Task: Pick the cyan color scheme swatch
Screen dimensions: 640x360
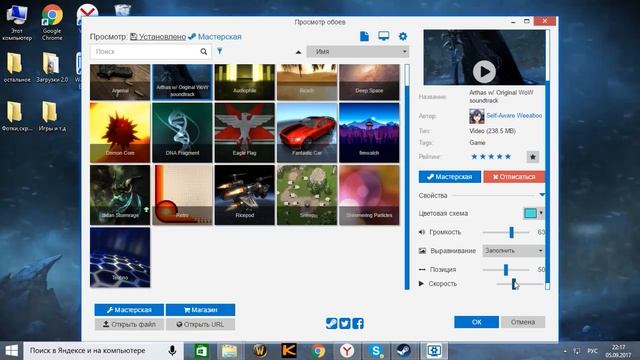Action: coord(530,213)
